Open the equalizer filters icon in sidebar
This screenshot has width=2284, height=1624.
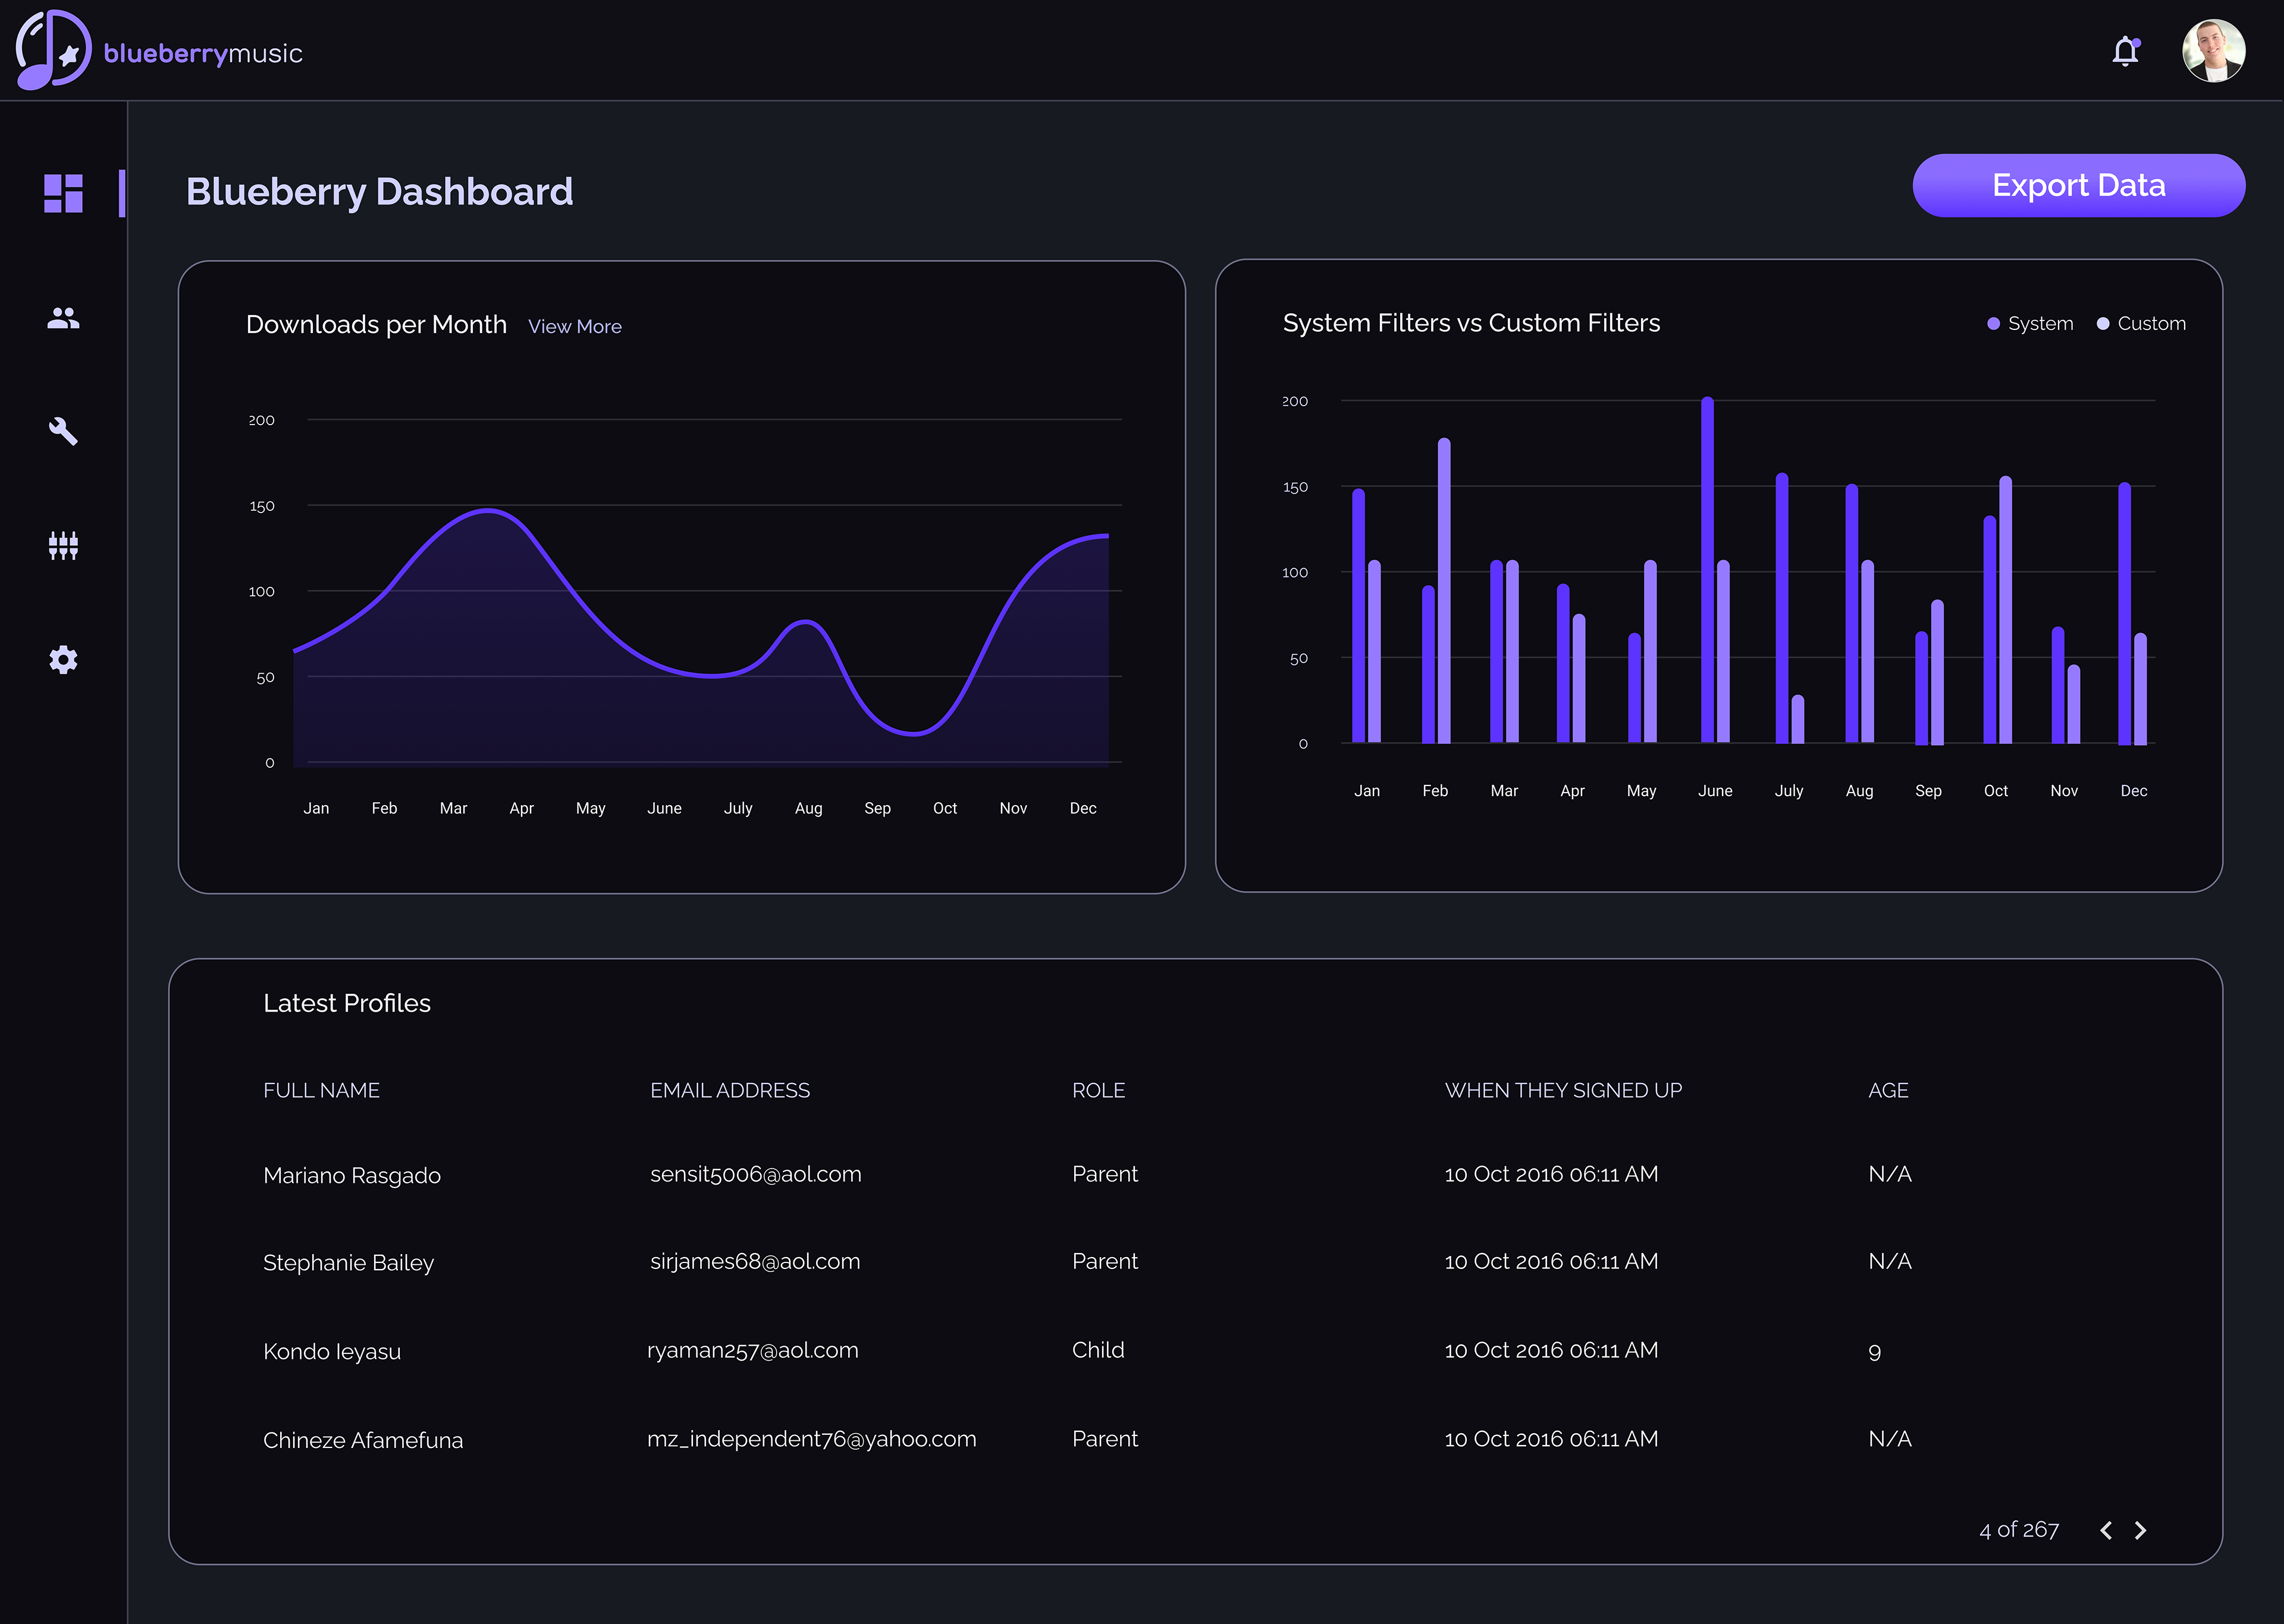point(63,545)
